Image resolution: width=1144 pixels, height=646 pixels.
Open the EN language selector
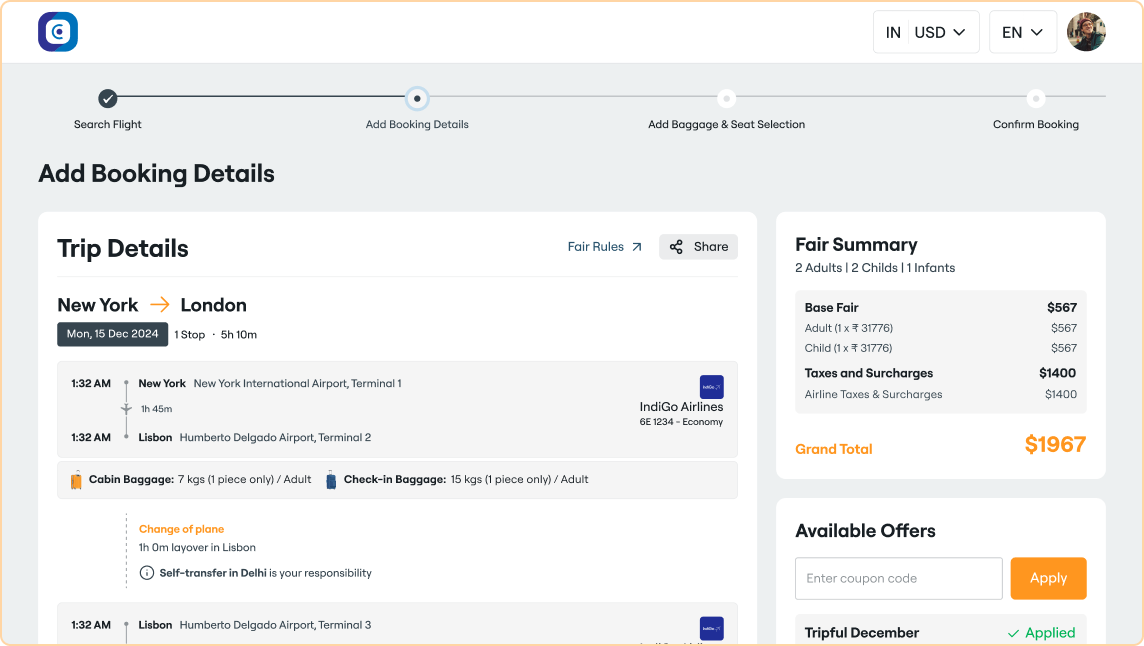[1022, 31]
